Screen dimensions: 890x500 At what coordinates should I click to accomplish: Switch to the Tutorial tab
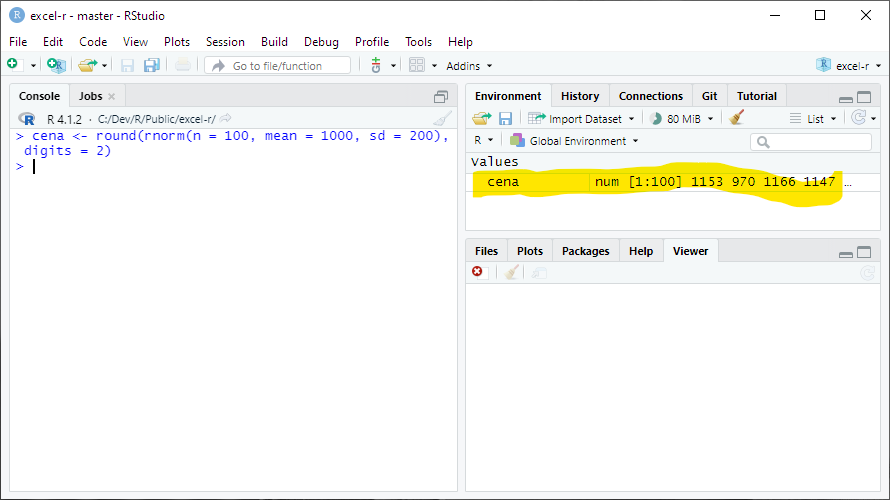(x=757, y=96)
